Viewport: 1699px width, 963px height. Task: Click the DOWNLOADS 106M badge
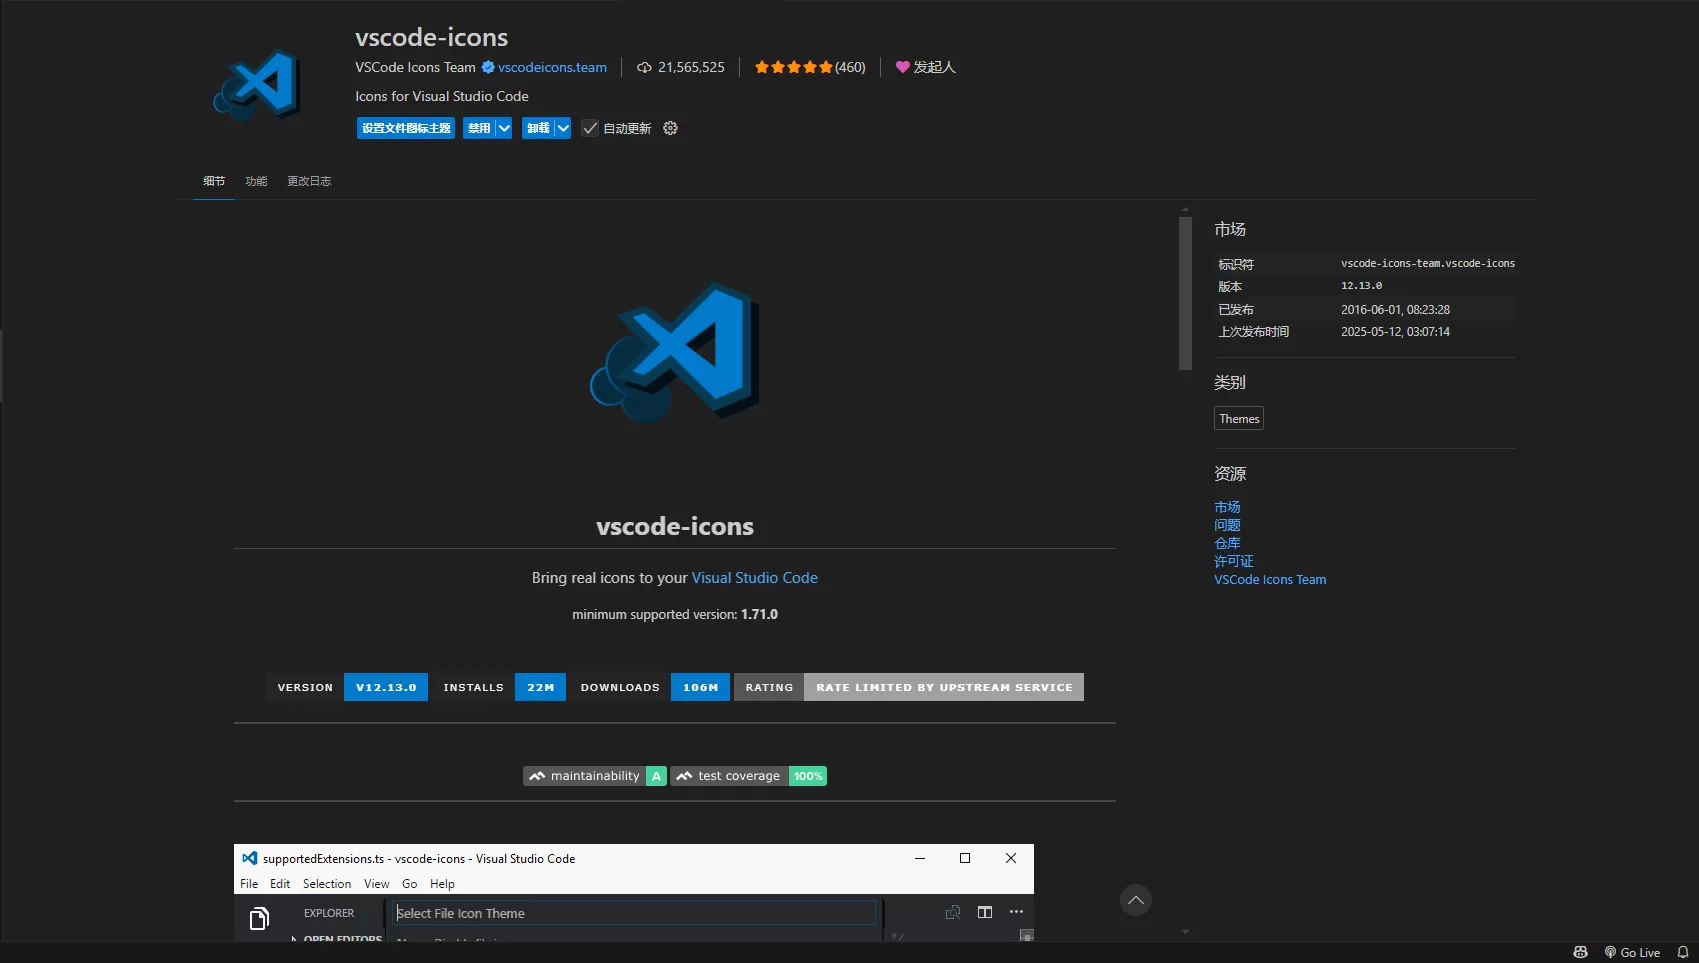tap(649, 687)
